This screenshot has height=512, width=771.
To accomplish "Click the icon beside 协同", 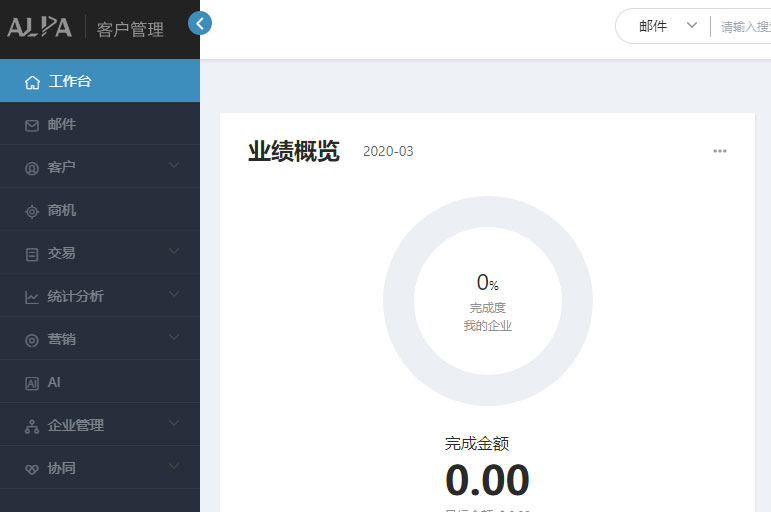I will point(32,469).
